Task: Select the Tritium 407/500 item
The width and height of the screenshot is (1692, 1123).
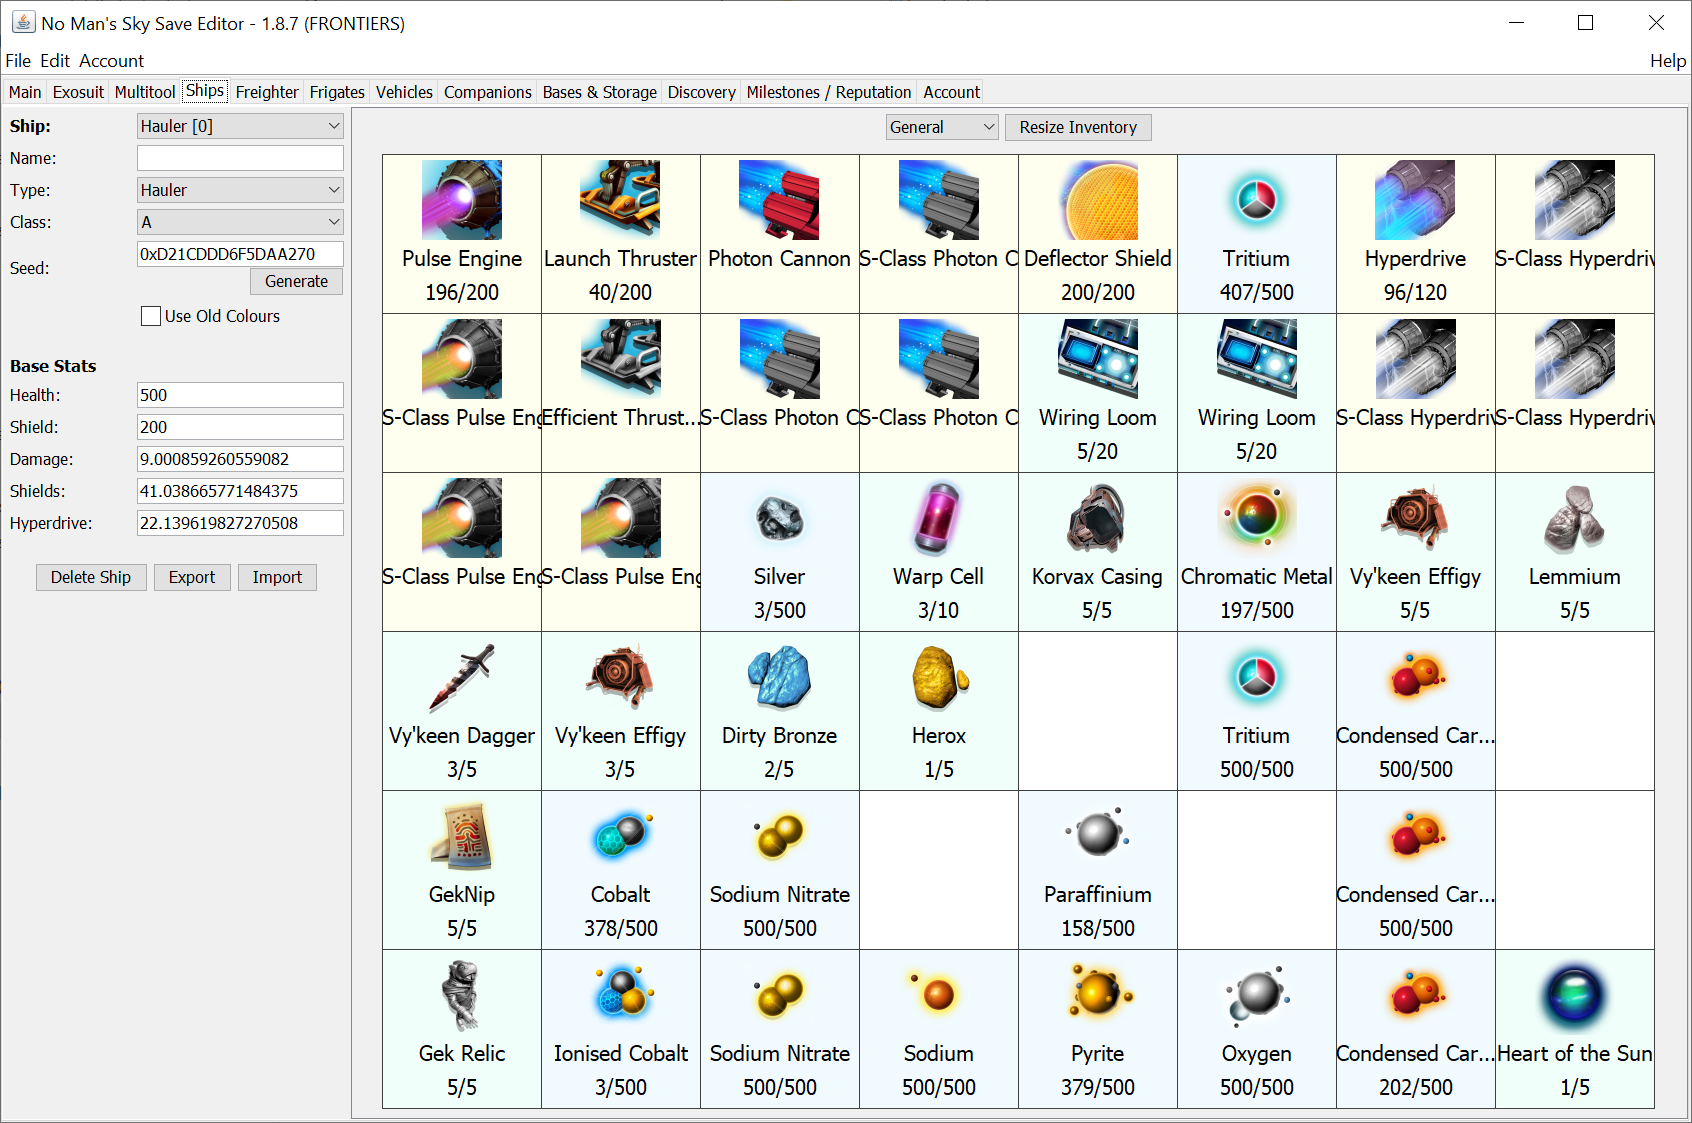Action: [1257, 234]
